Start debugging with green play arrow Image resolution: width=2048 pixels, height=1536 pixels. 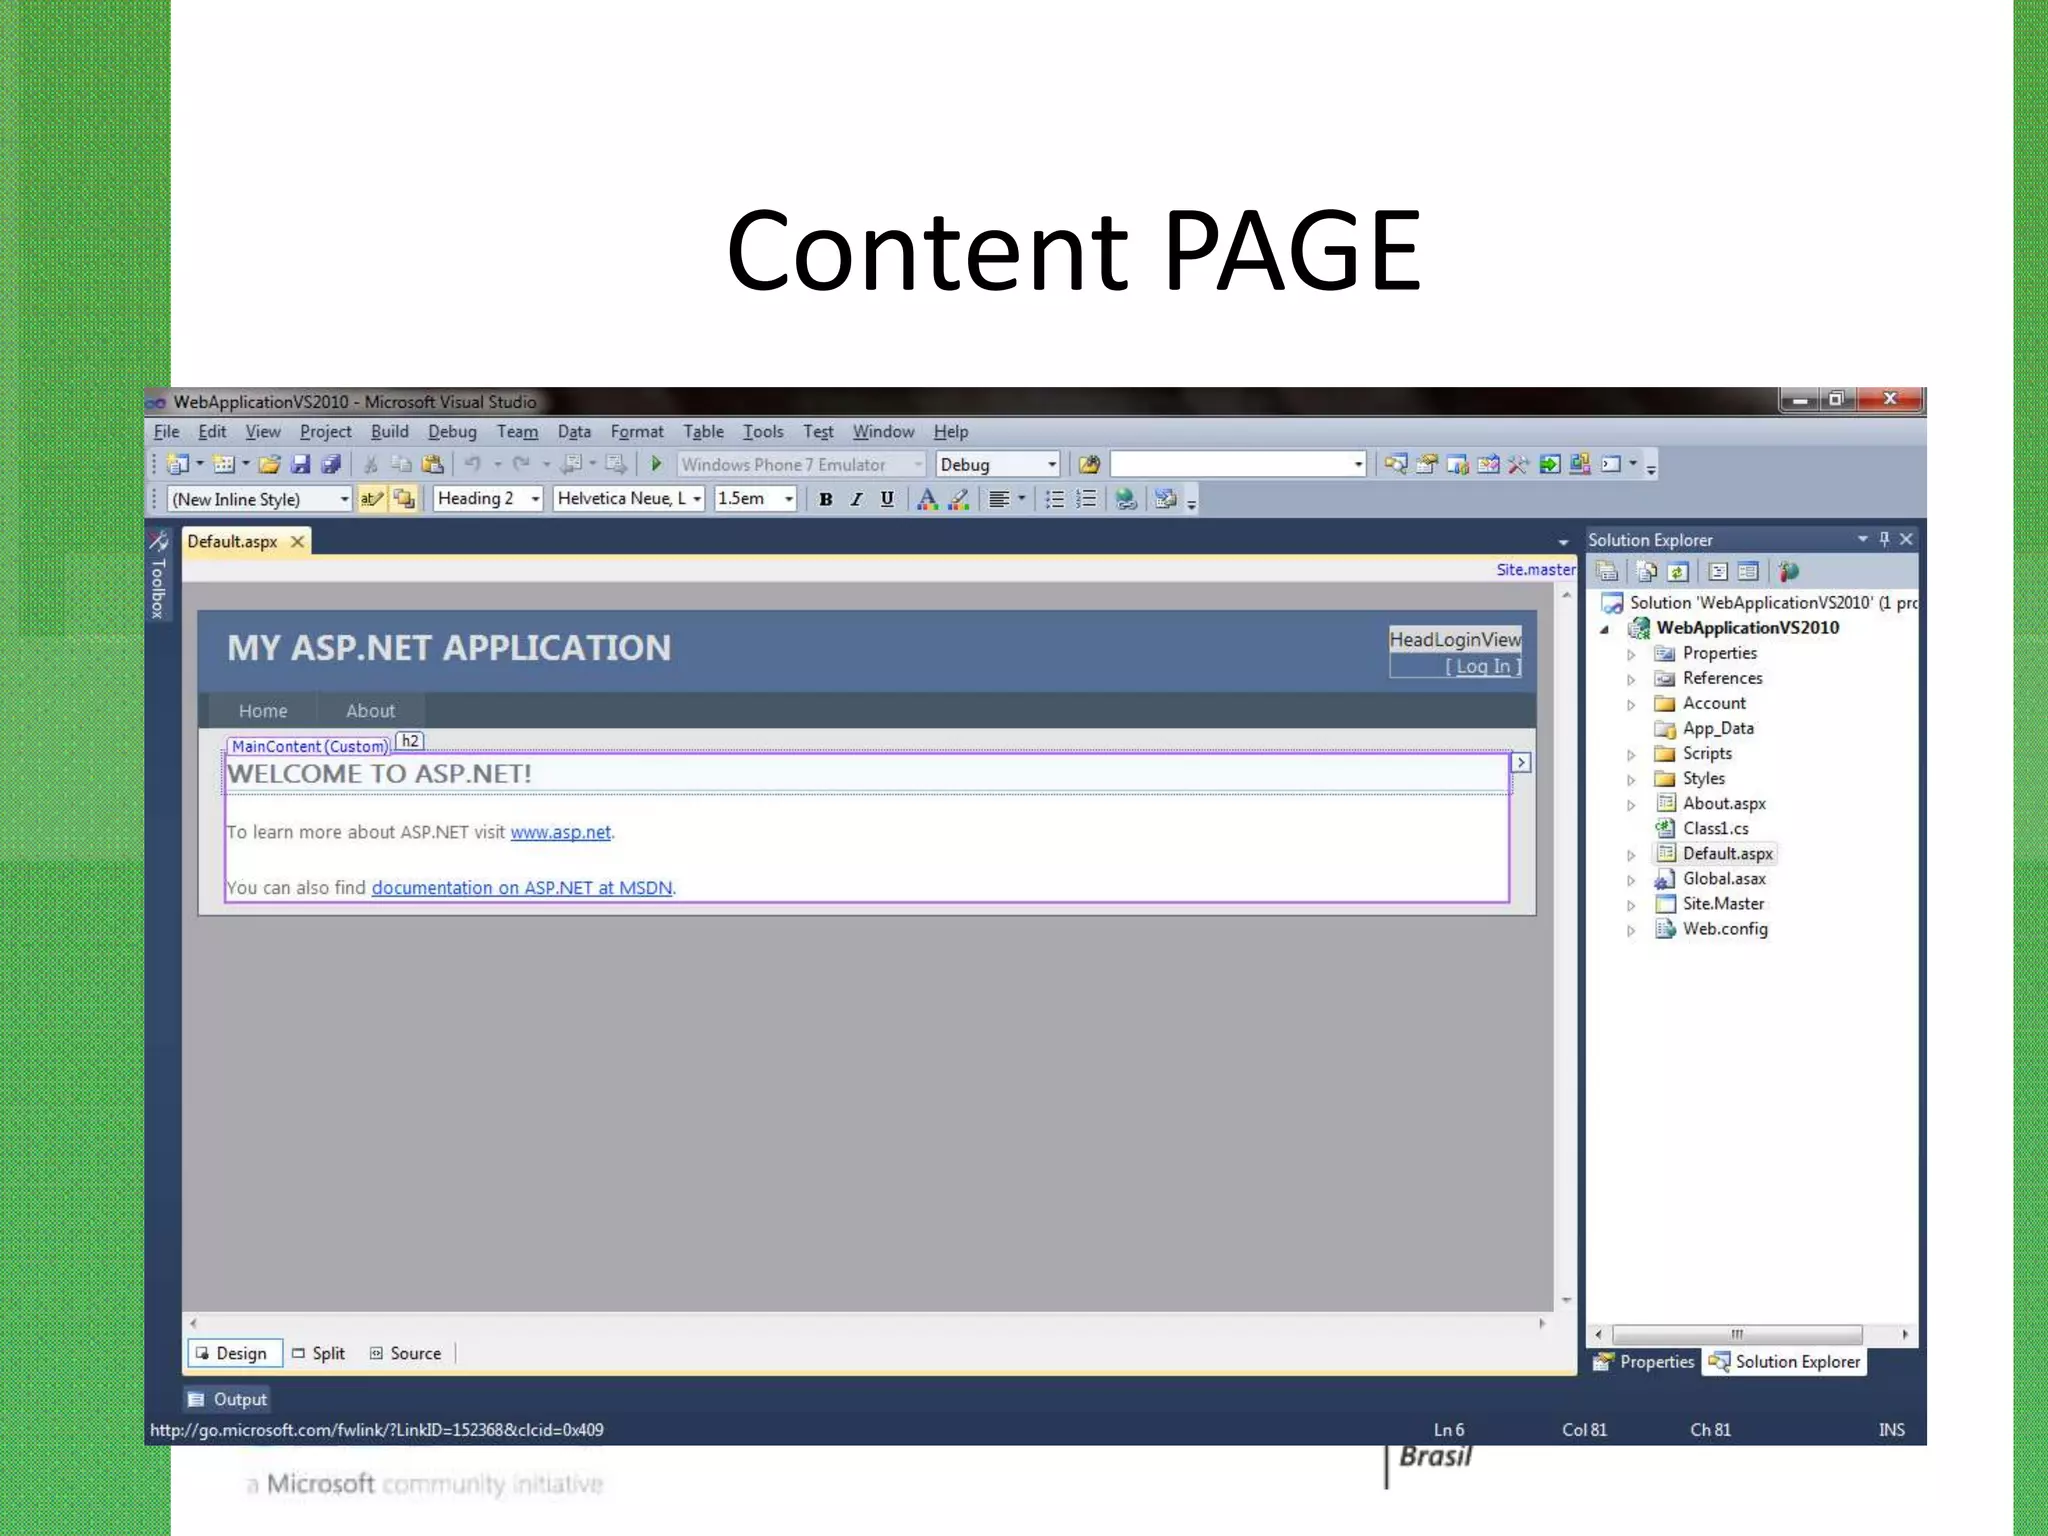pos(656,464)
